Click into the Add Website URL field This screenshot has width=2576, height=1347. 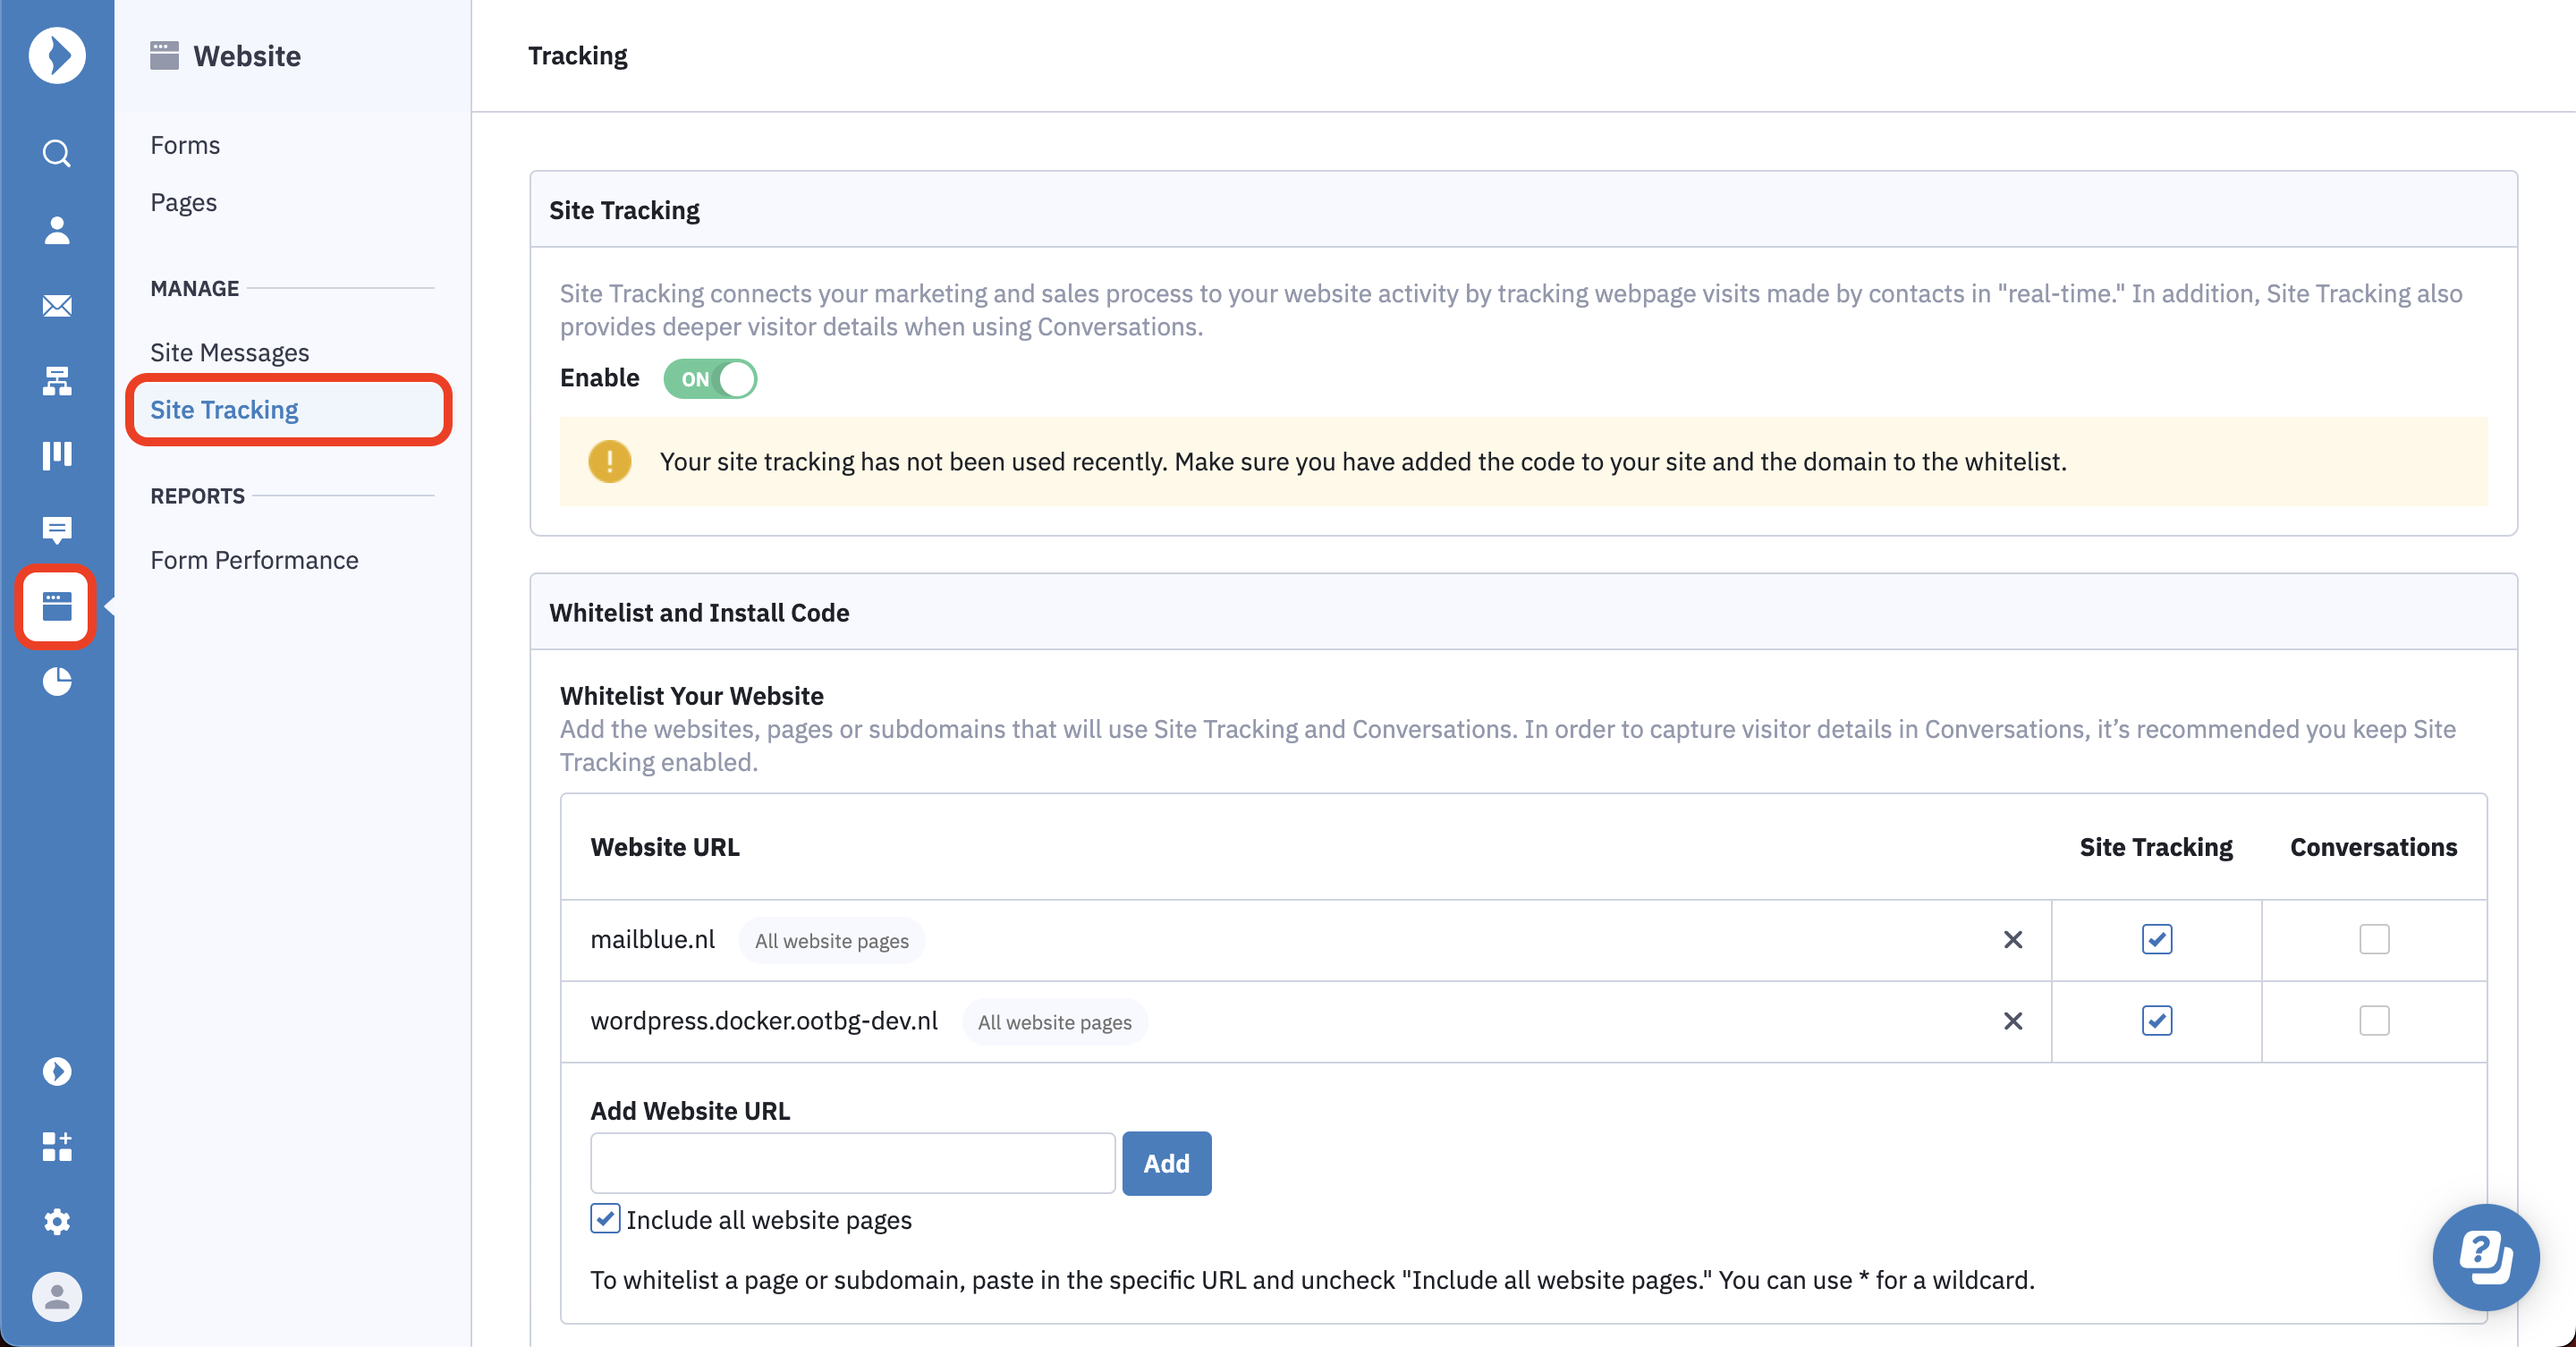(x=853, y=1163)
